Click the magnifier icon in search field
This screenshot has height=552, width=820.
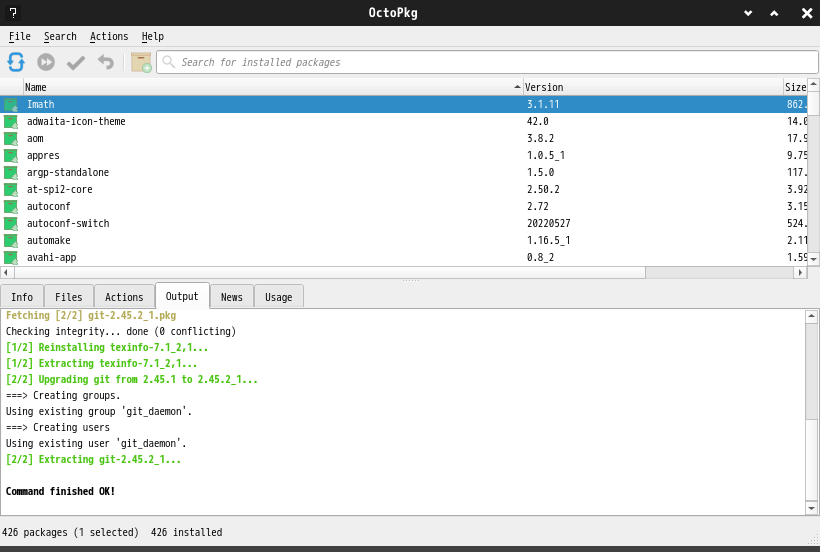pos(168,62)
